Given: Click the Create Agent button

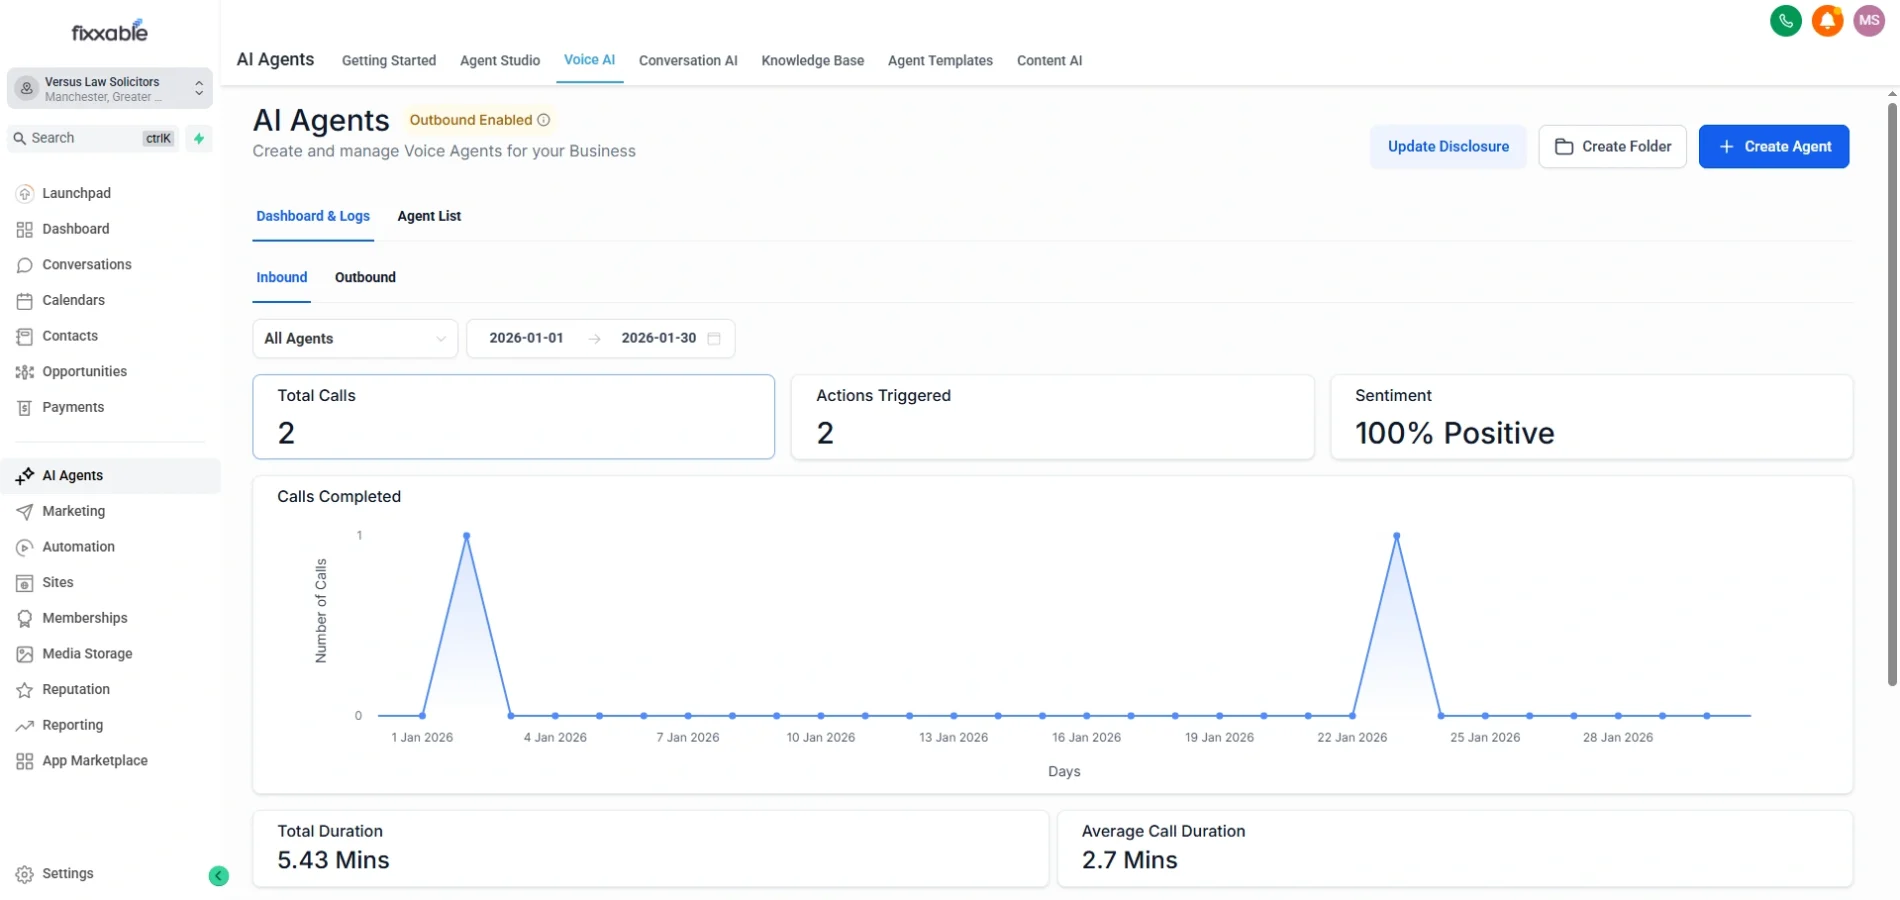Looking at the screenshot, I should pyautogui.click(x=1773, y=146).
